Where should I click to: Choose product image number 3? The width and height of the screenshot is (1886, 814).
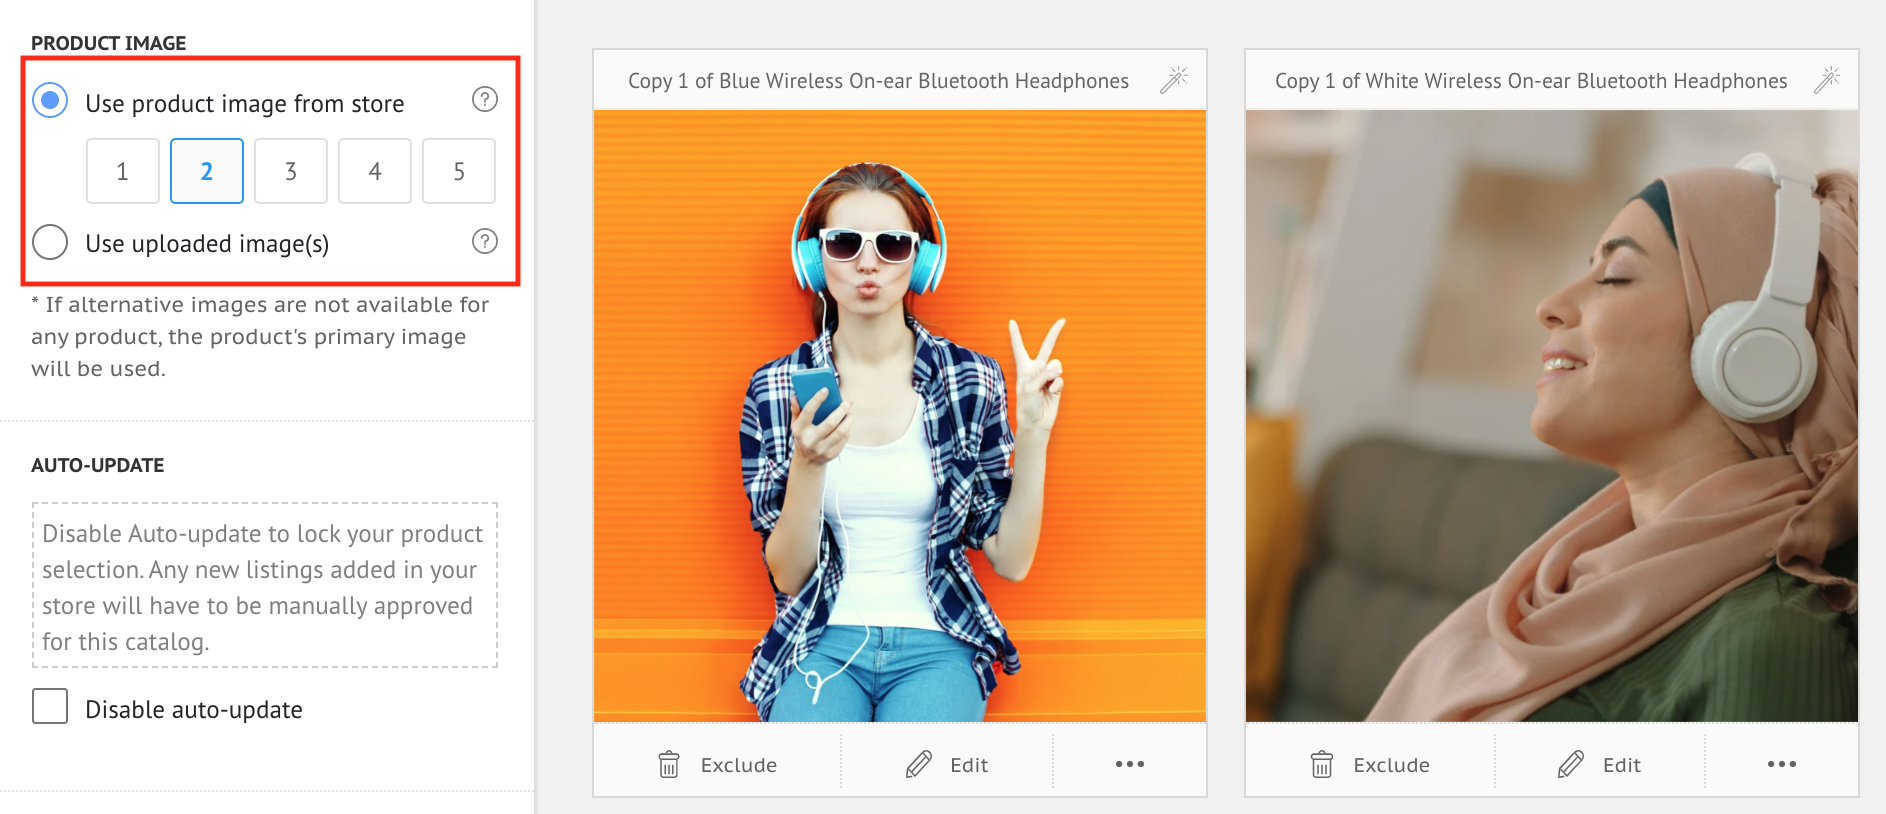pos(291,171)
